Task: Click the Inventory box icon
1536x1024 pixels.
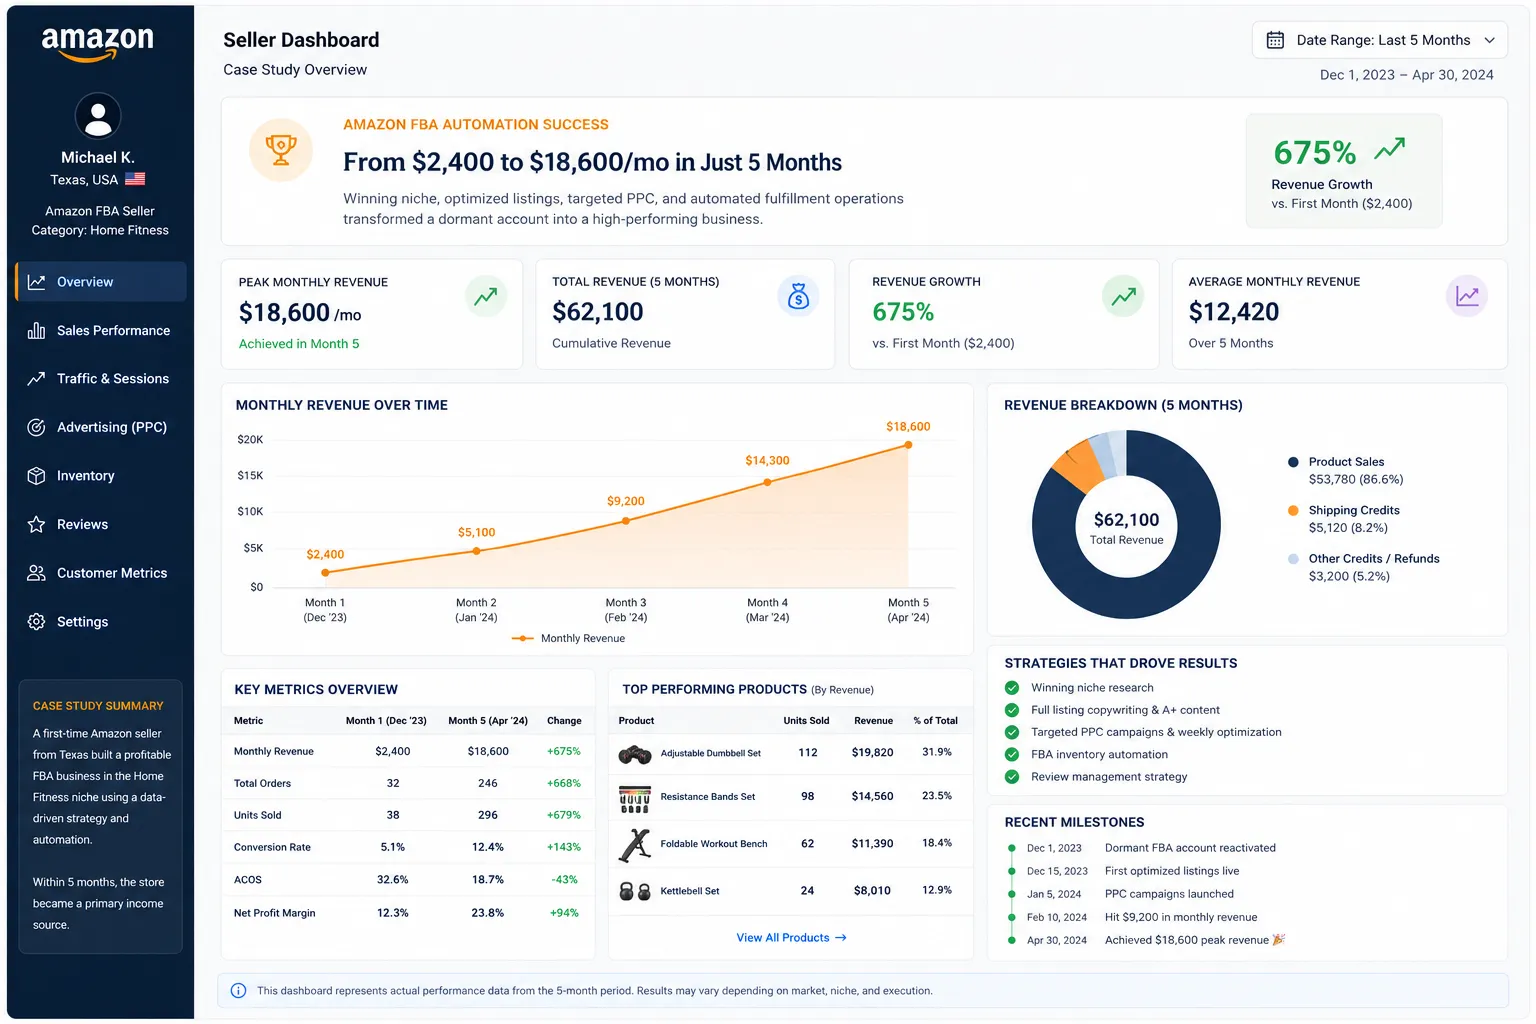Action: pos(36,476)
